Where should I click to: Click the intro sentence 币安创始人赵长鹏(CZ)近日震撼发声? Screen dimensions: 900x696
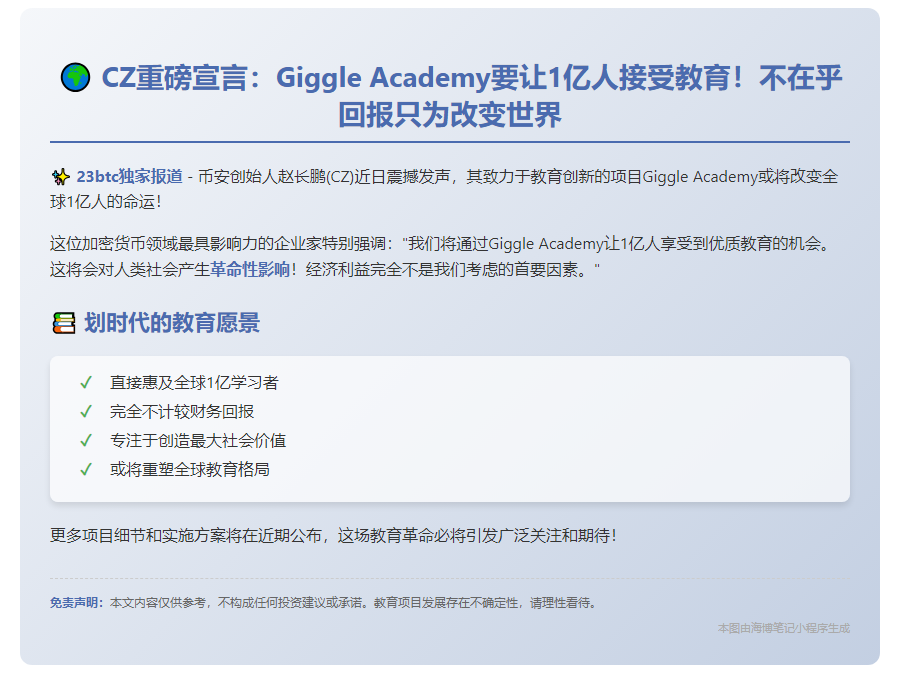324,177
